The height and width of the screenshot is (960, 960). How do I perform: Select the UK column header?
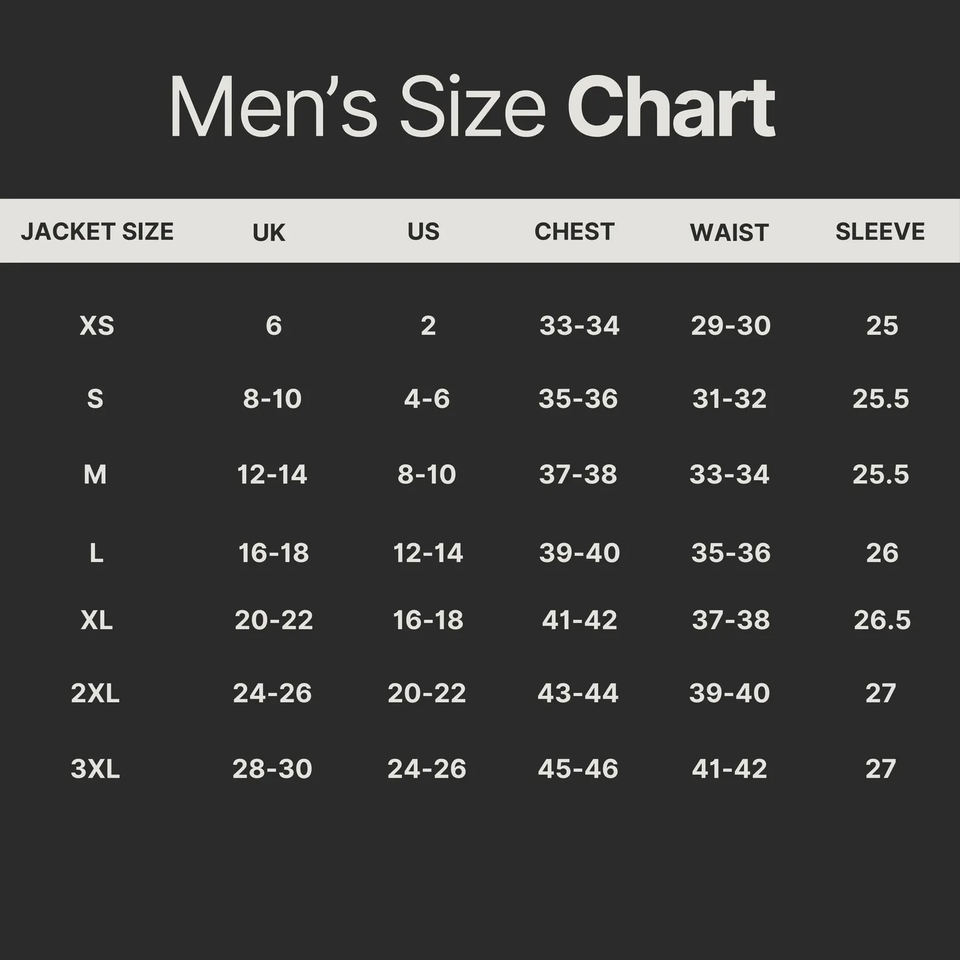click(x=269, y=233)
